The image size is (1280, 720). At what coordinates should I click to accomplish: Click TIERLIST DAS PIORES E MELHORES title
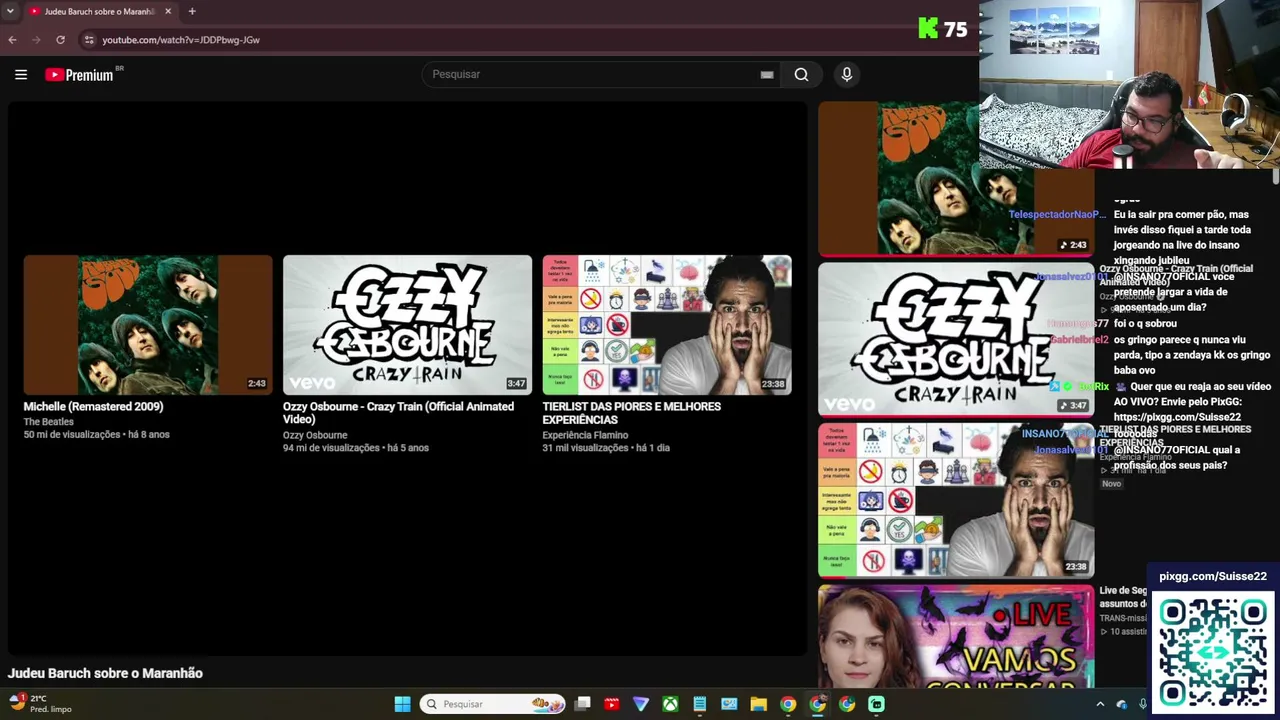631,413
